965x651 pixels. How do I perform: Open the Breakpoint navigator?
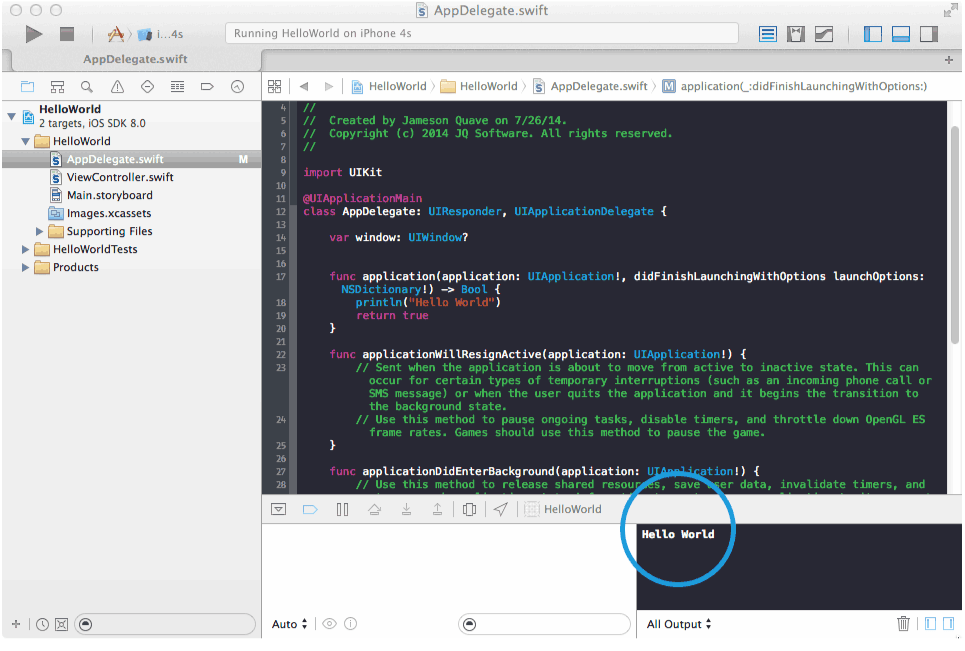(207, 86)
